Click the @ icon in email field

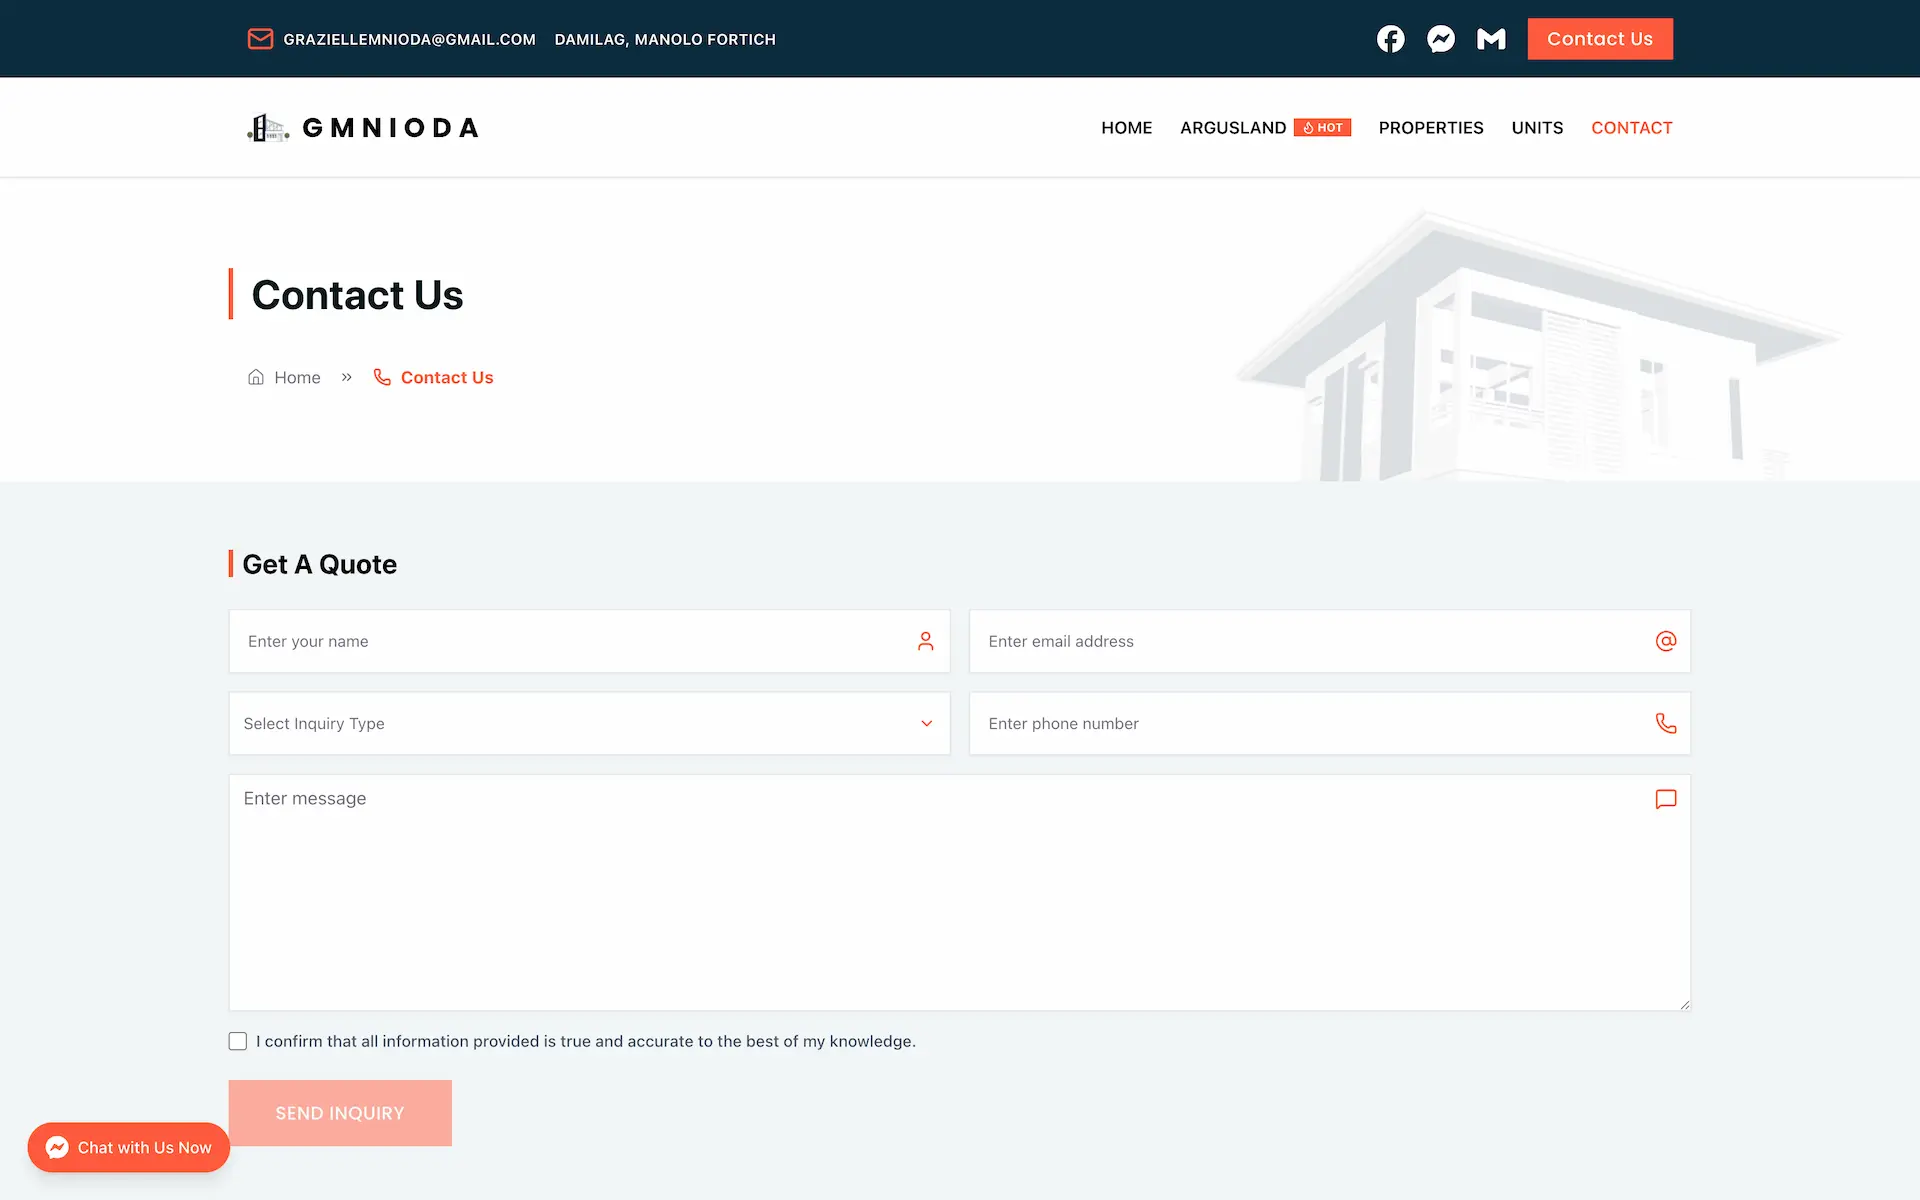(1665, 641)
